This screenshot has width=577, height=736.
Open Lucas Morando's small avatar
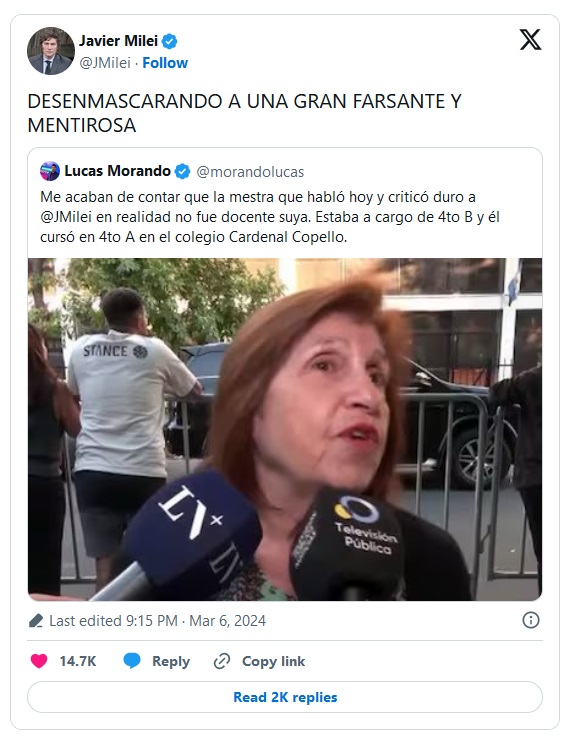click(50, 171)
